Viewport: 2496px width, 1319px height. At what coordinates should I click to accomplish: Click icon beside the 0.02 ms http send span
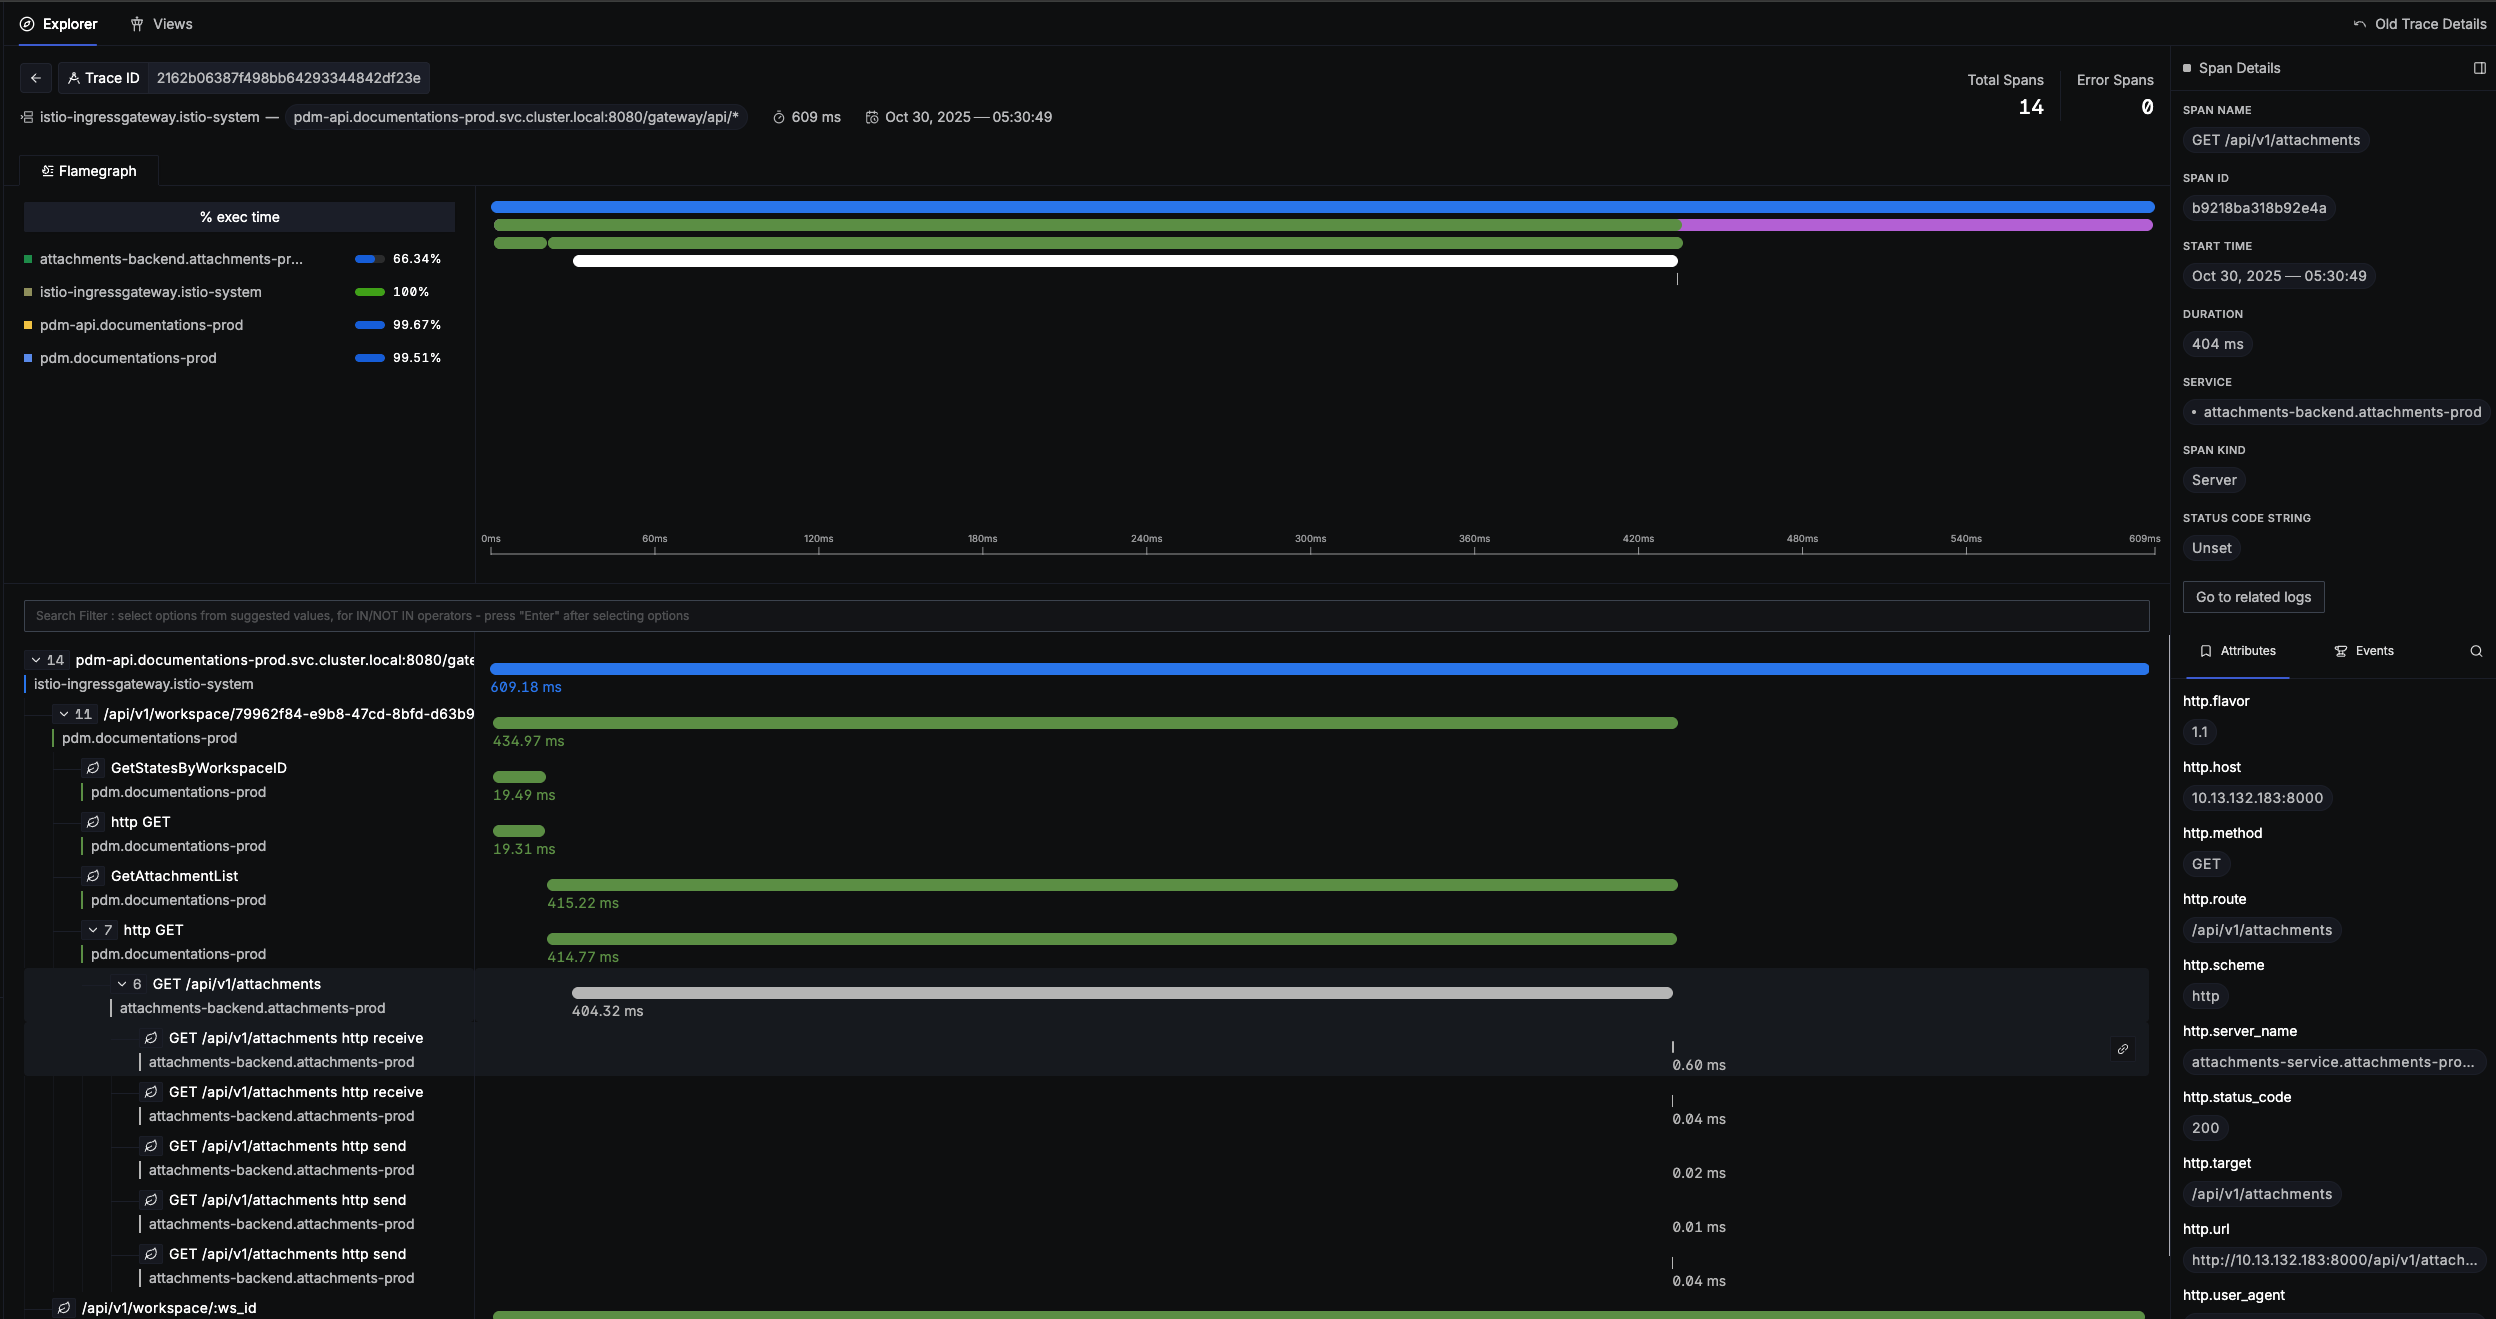(151, 1146)
